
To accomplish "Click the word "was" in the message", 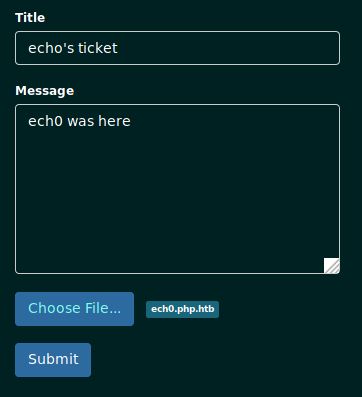I will tap(81, 121).
